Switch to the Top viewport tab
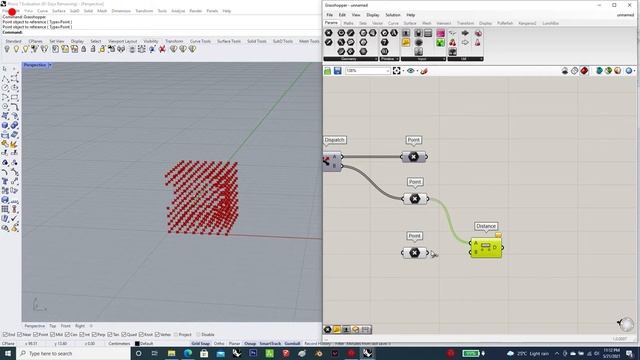Image resolution: width=640 pixels, height=360 pixels. pos(53,326)
